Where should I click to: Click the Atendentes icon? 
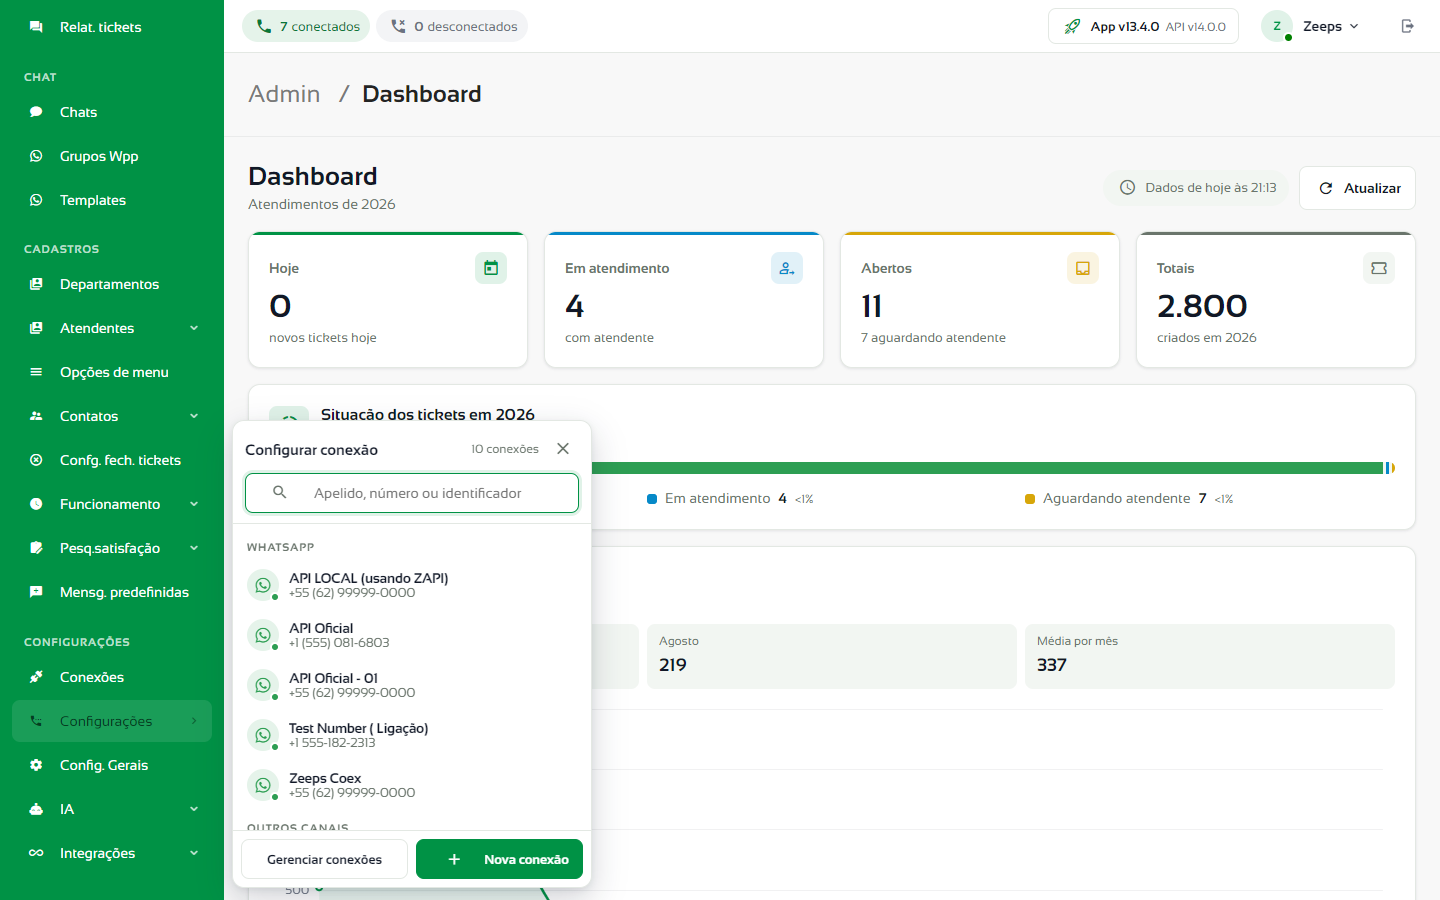(36, 328)
